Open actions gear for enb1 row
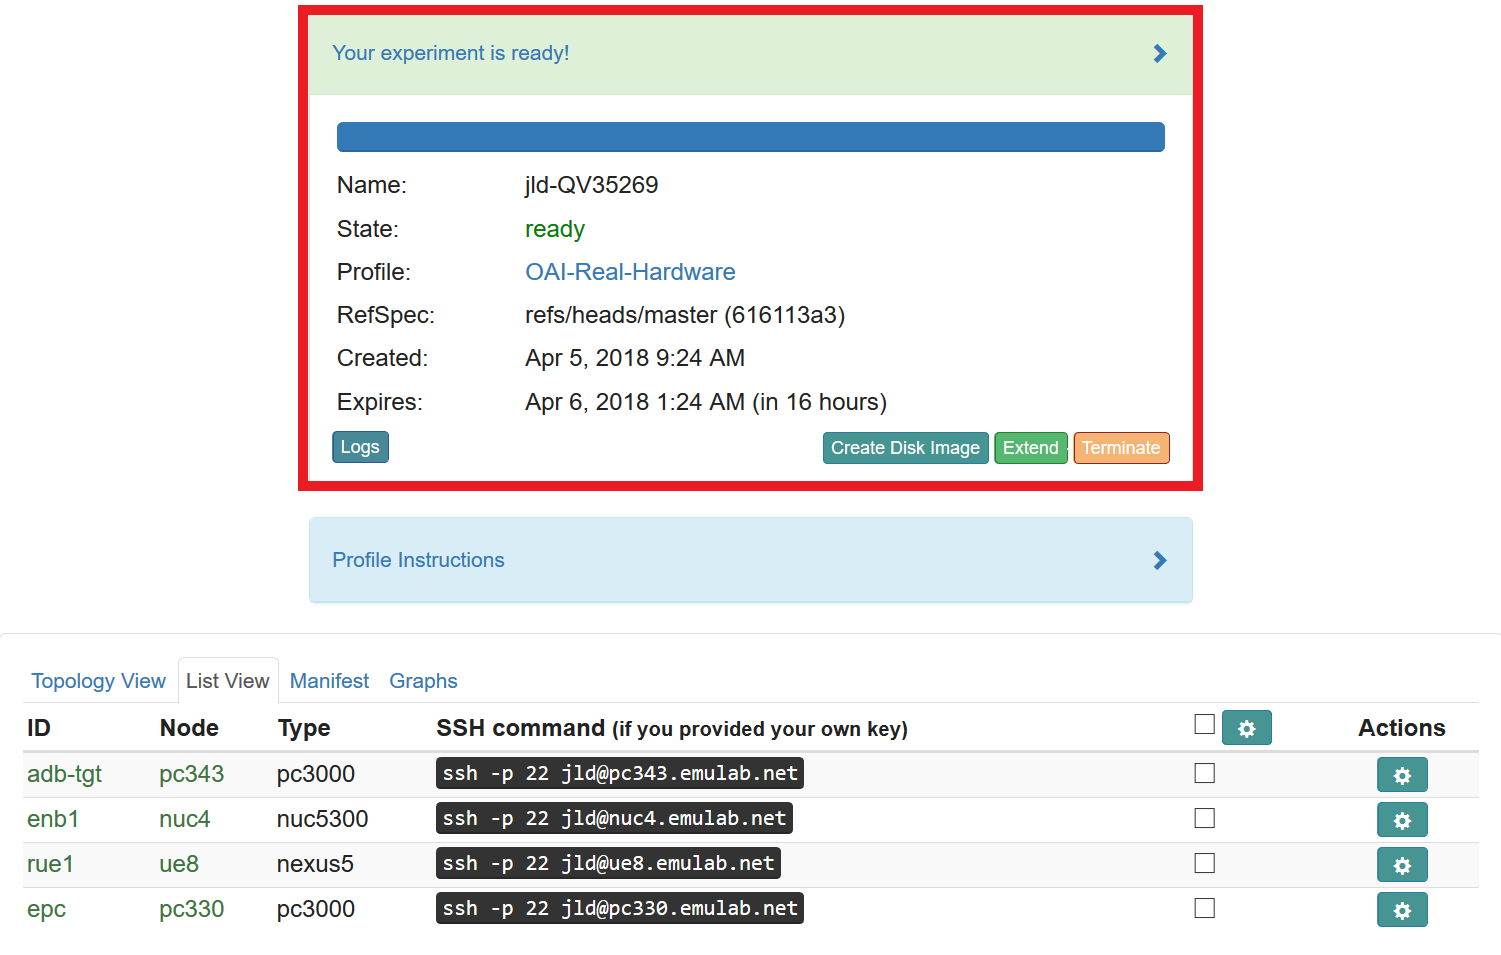 pyautogui.click(x=1402, y=820)
